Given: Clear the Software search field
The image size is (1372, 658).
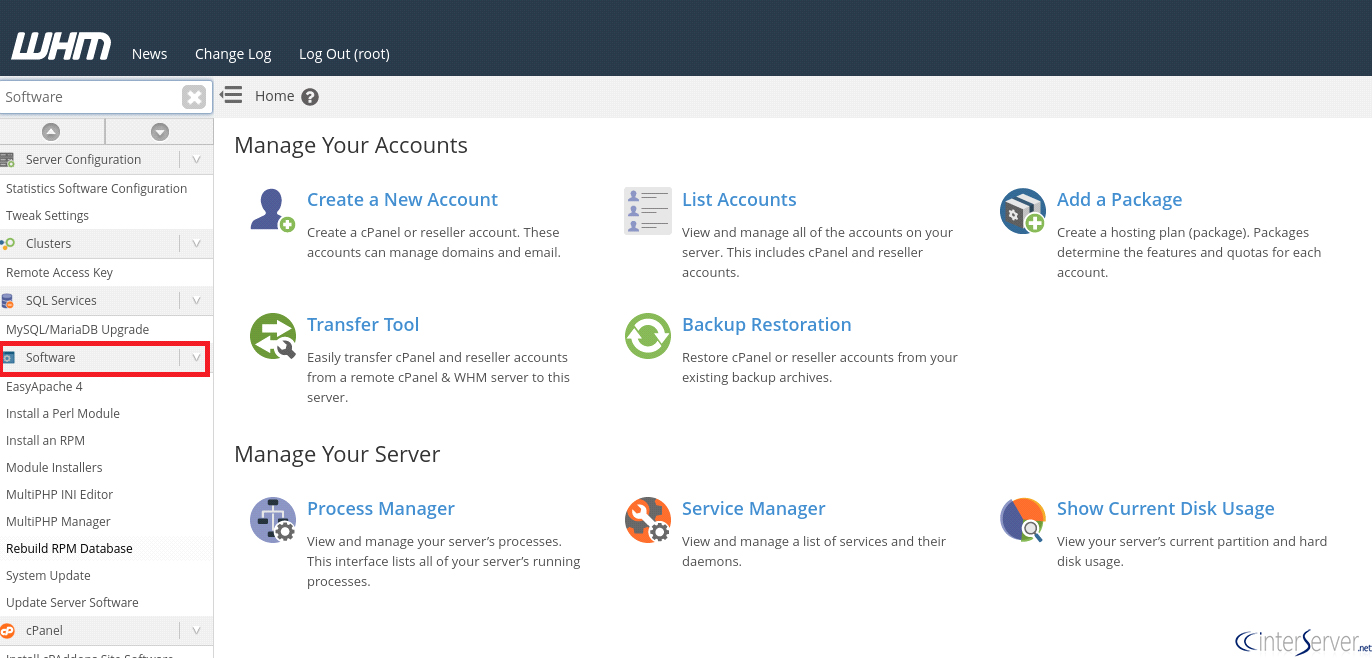Looking at the screenshot, I should [x=194, y=97].
